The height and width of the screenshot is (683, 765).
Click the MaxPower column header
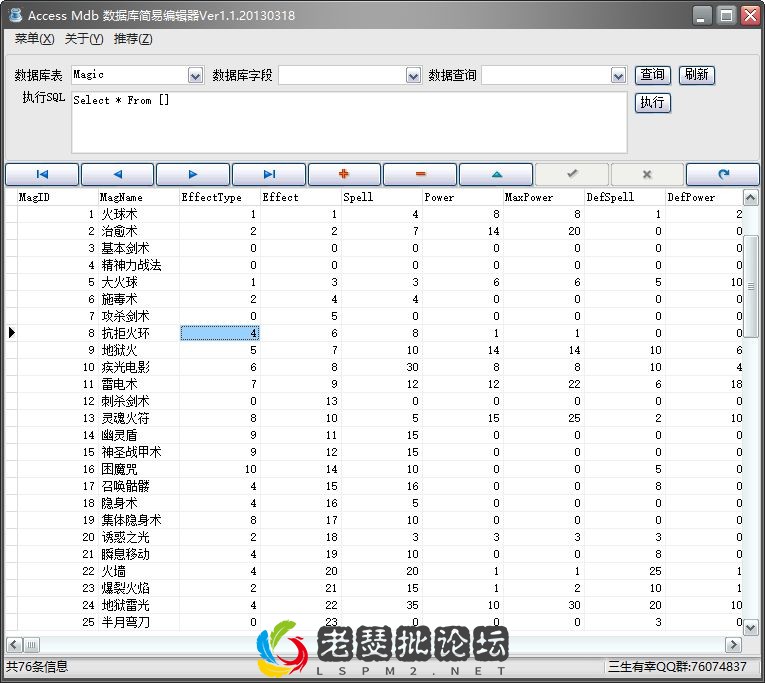pos(544,198)
